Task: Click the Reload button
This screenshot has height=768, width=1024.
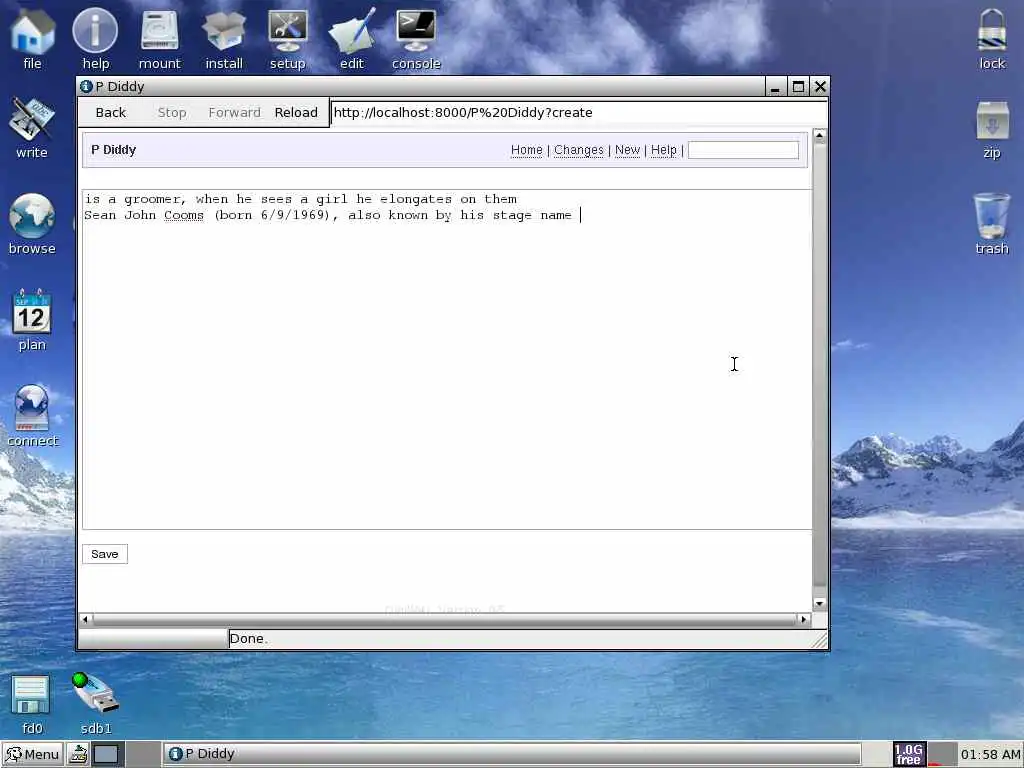Action: [x=296, y=112]
